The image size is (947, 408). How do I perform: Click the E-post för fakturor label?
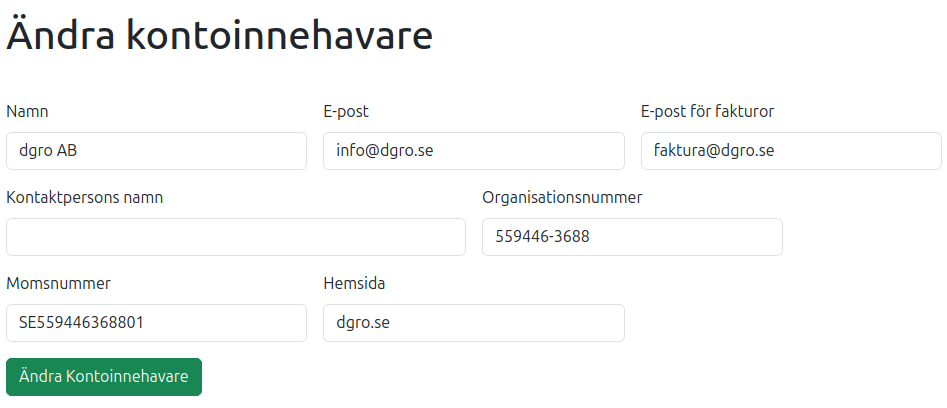(x=707, y=111)
